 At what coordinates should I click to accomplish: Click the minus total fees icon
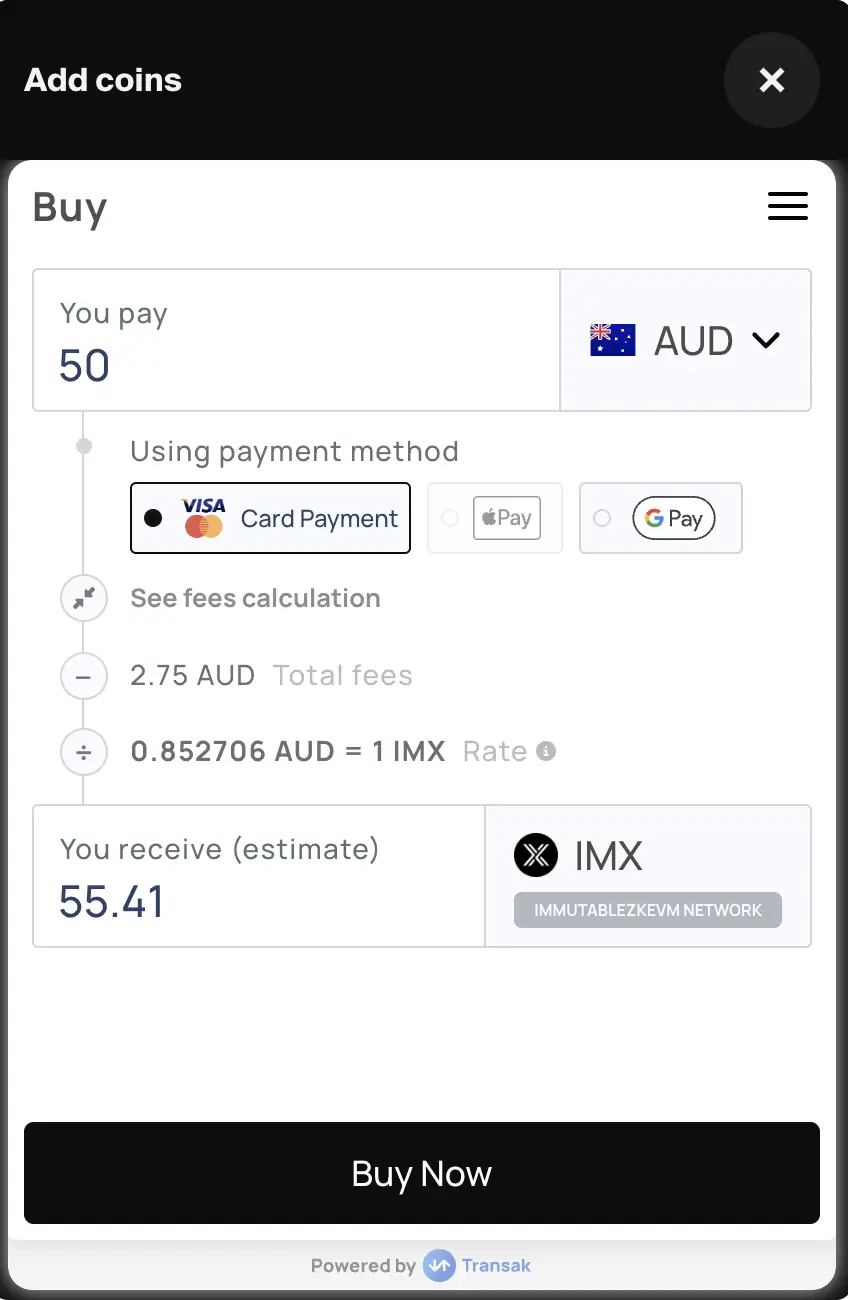coord(84,676)
